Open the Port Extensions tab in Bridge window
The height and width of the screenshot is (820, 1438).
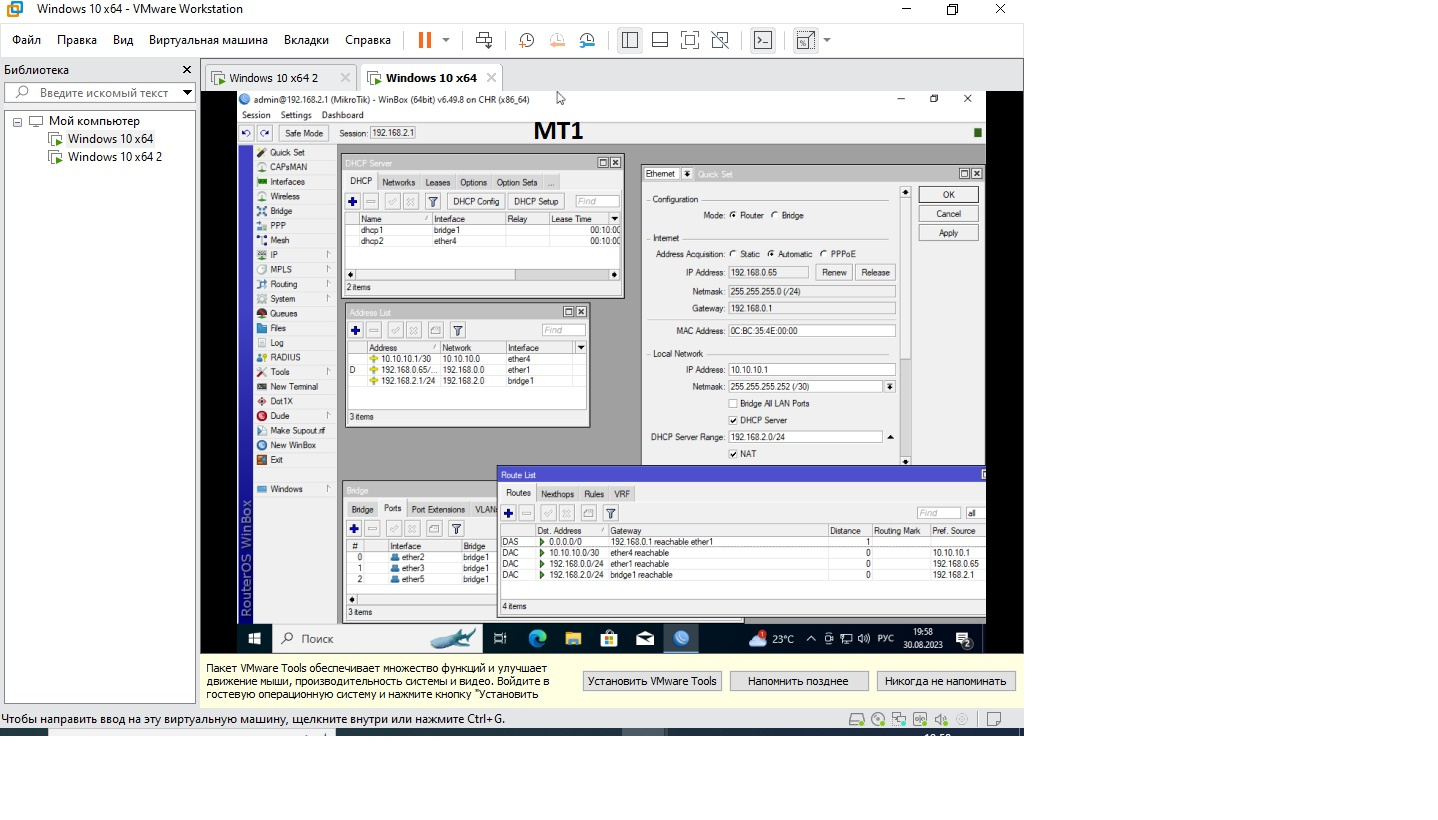coord(438,509)
